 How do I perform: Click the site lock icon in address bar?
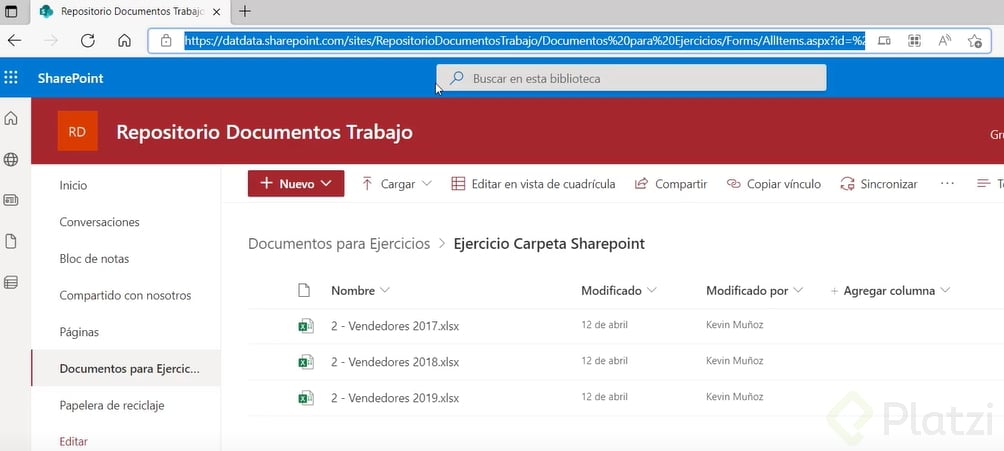(166, 41)
